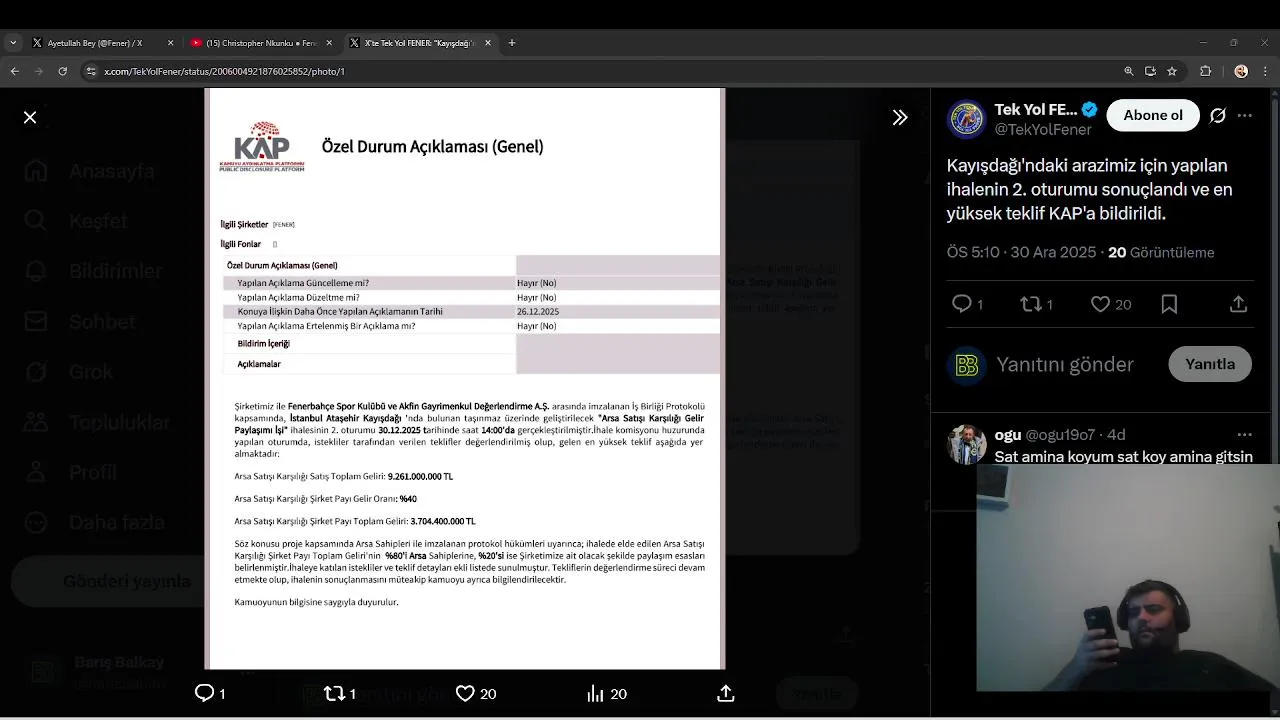Open the @TekYolFener handle link

click(x=1042, y=129)
